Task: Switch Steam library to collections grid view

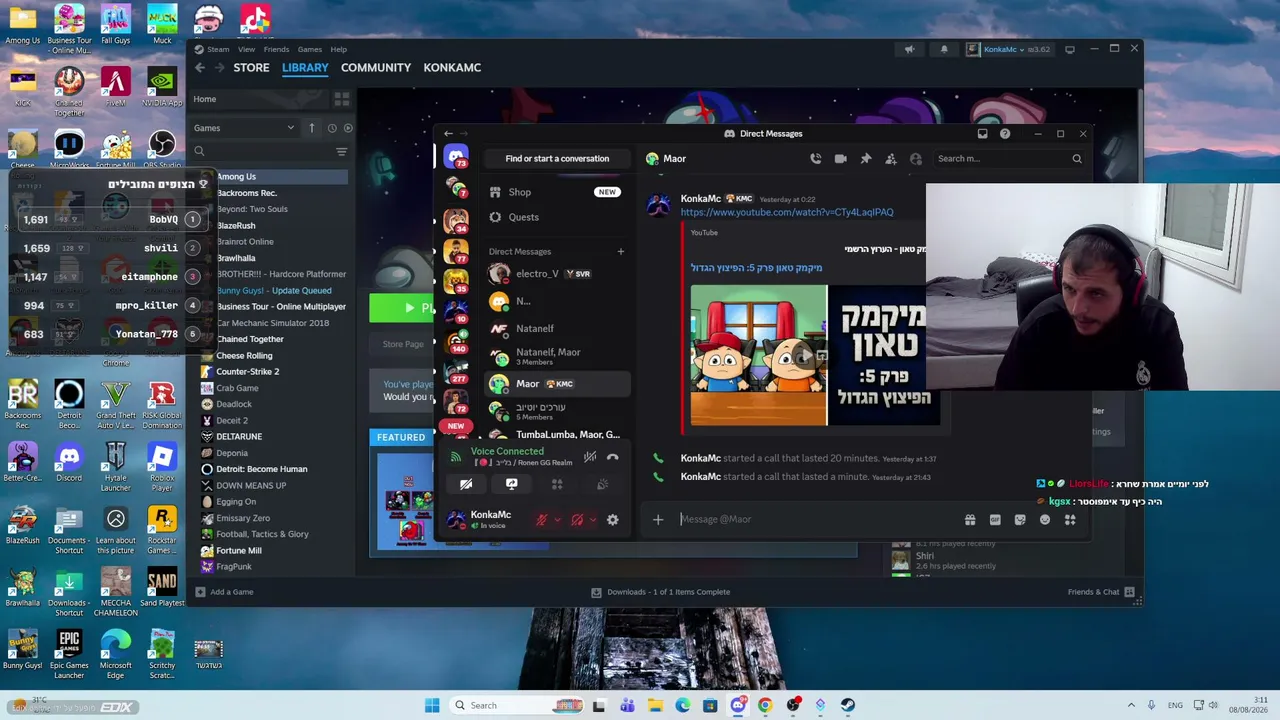Action: tap(342, 99)
